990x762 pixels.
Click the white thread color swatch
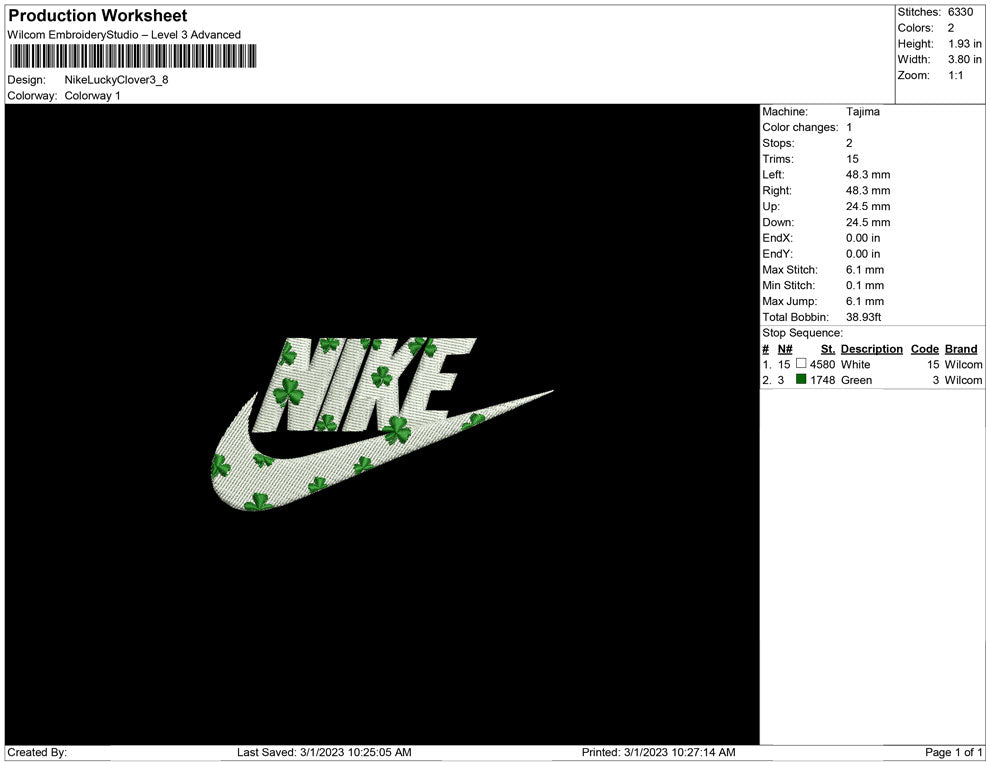click(x=801, y=364)
